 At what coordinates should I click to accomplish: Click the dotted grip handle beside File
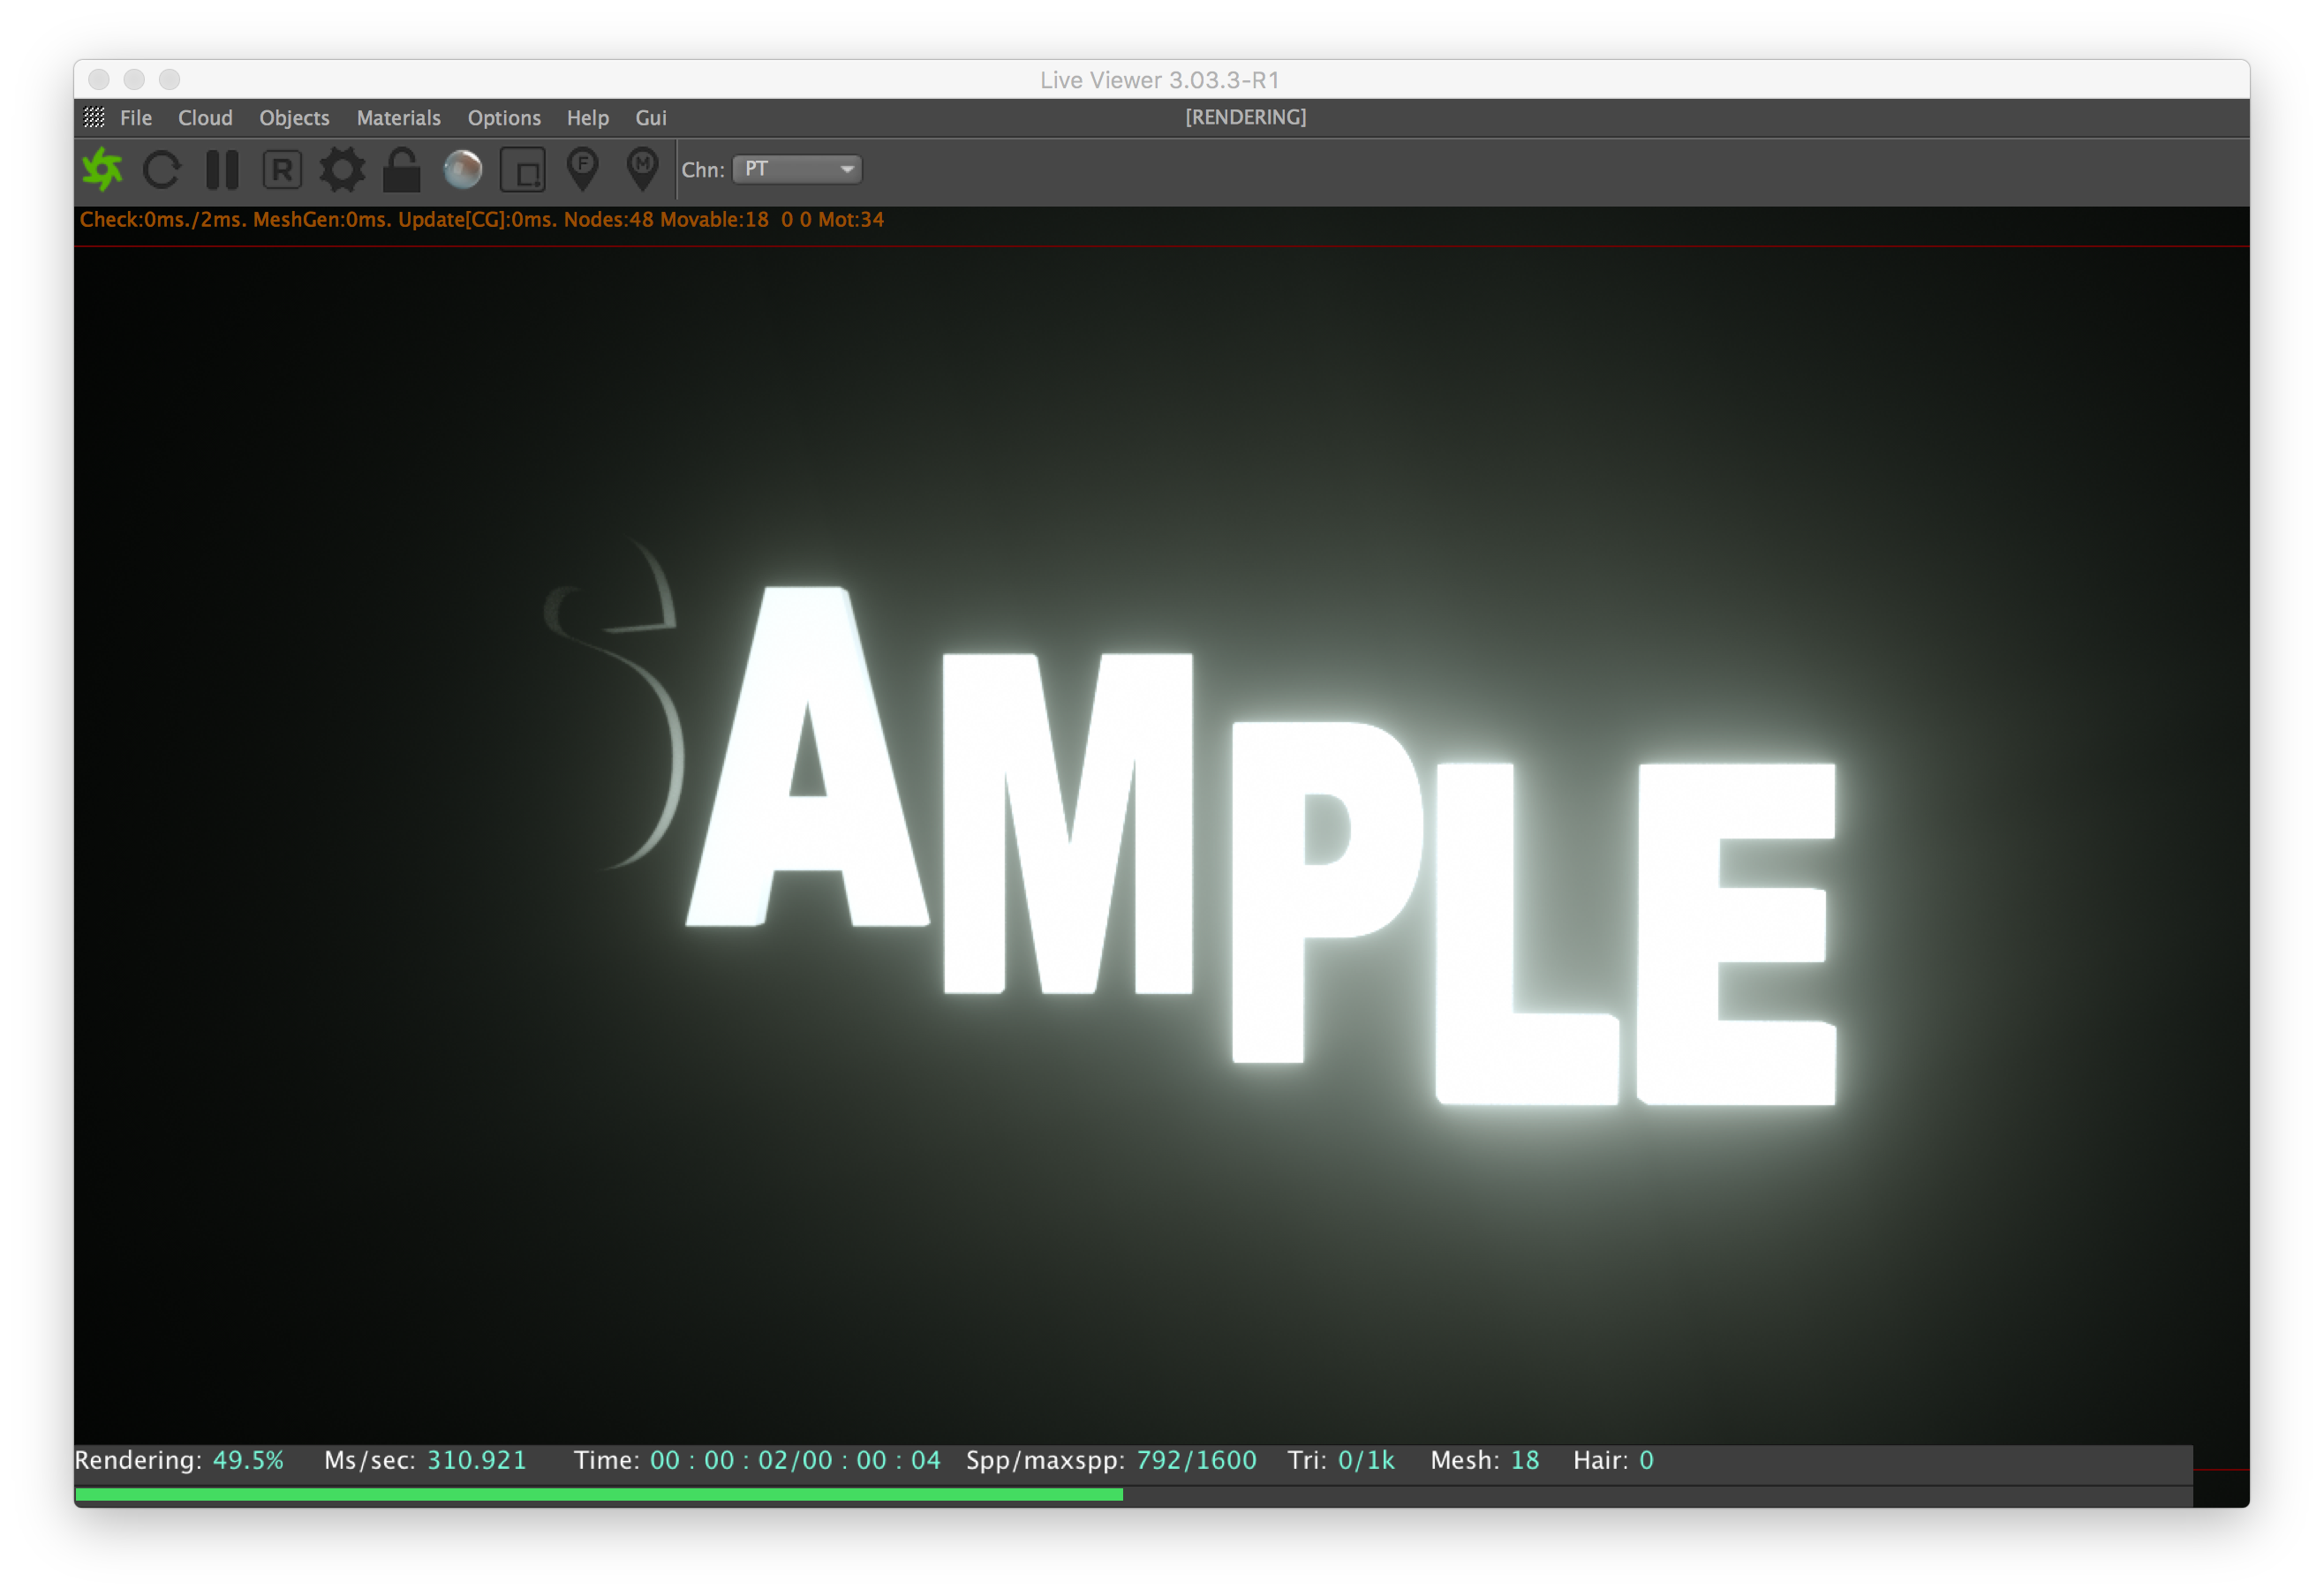coord(94,118)
